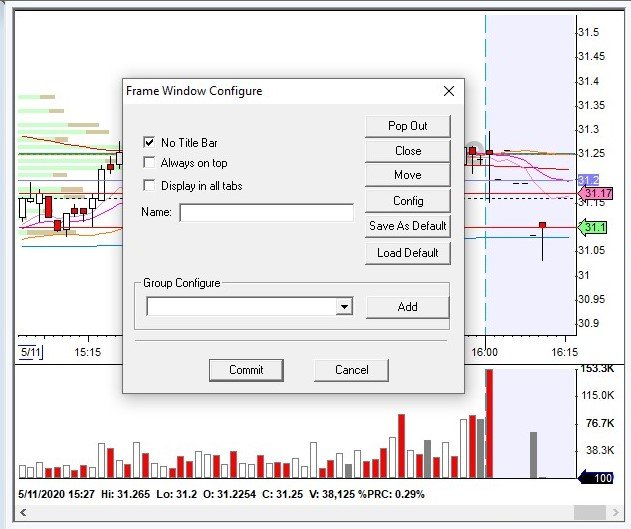Click the Load Default button
The height and width of the screenshot is (529, 631).
point(407,252)
